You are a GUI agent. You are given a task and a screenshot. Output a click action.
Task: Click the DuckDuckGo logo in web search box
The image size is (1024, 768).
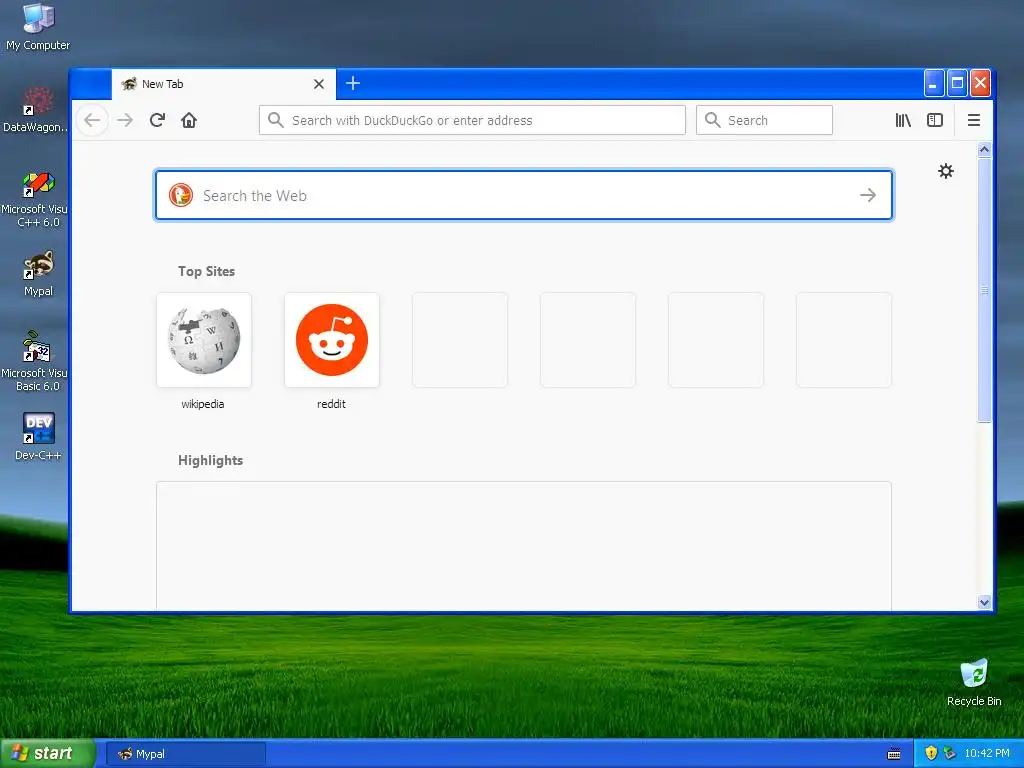point(181,195)
